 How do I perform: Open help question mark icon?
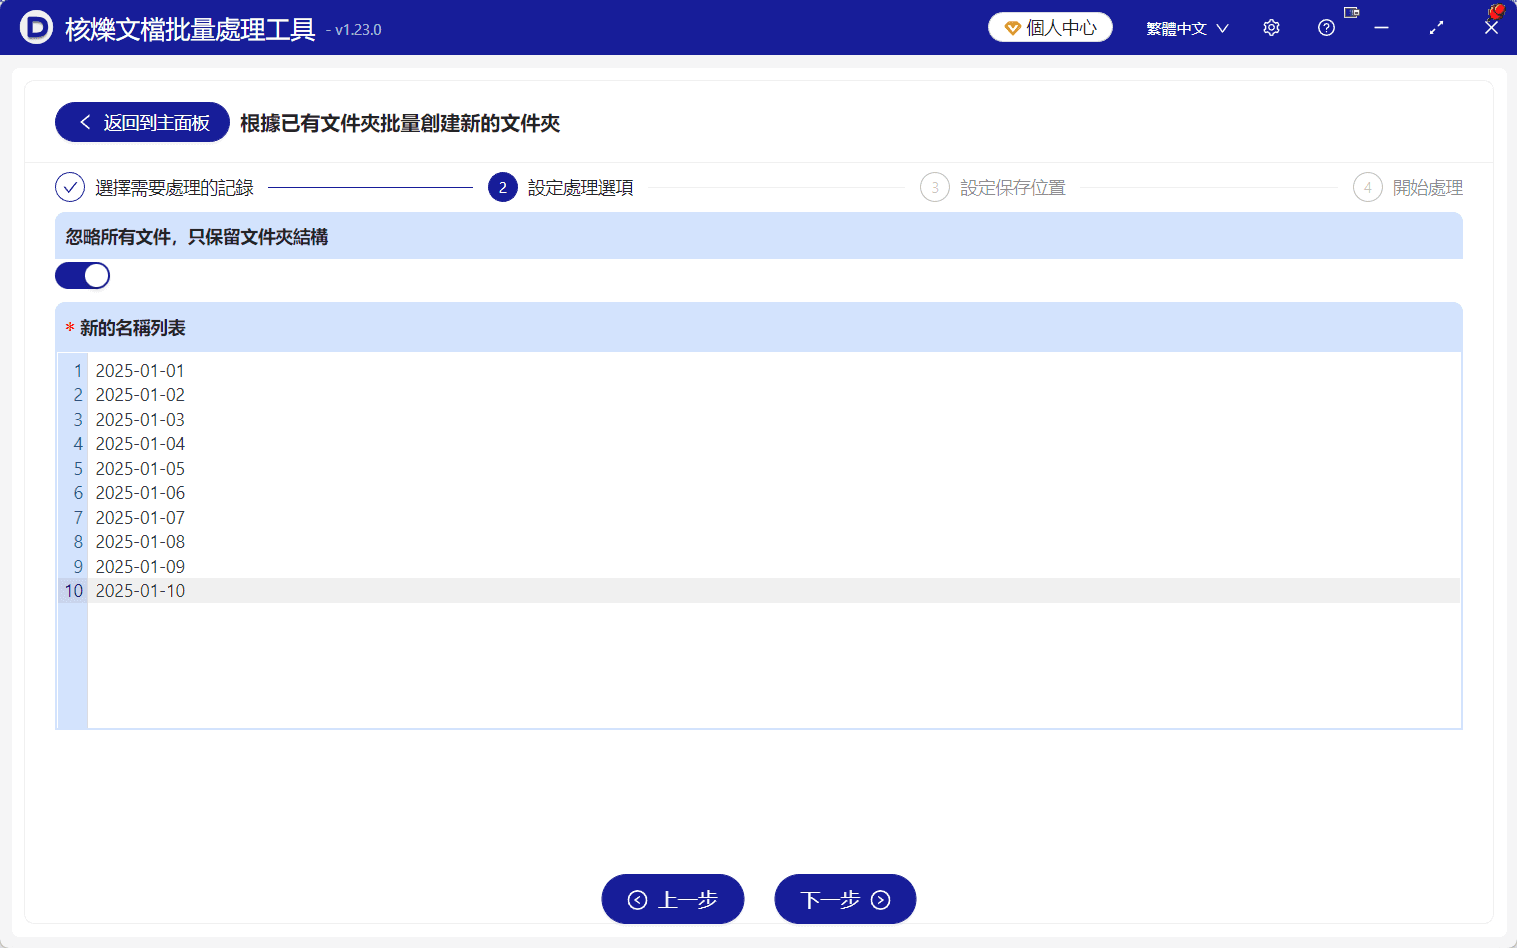click(x=1326, y=28)
